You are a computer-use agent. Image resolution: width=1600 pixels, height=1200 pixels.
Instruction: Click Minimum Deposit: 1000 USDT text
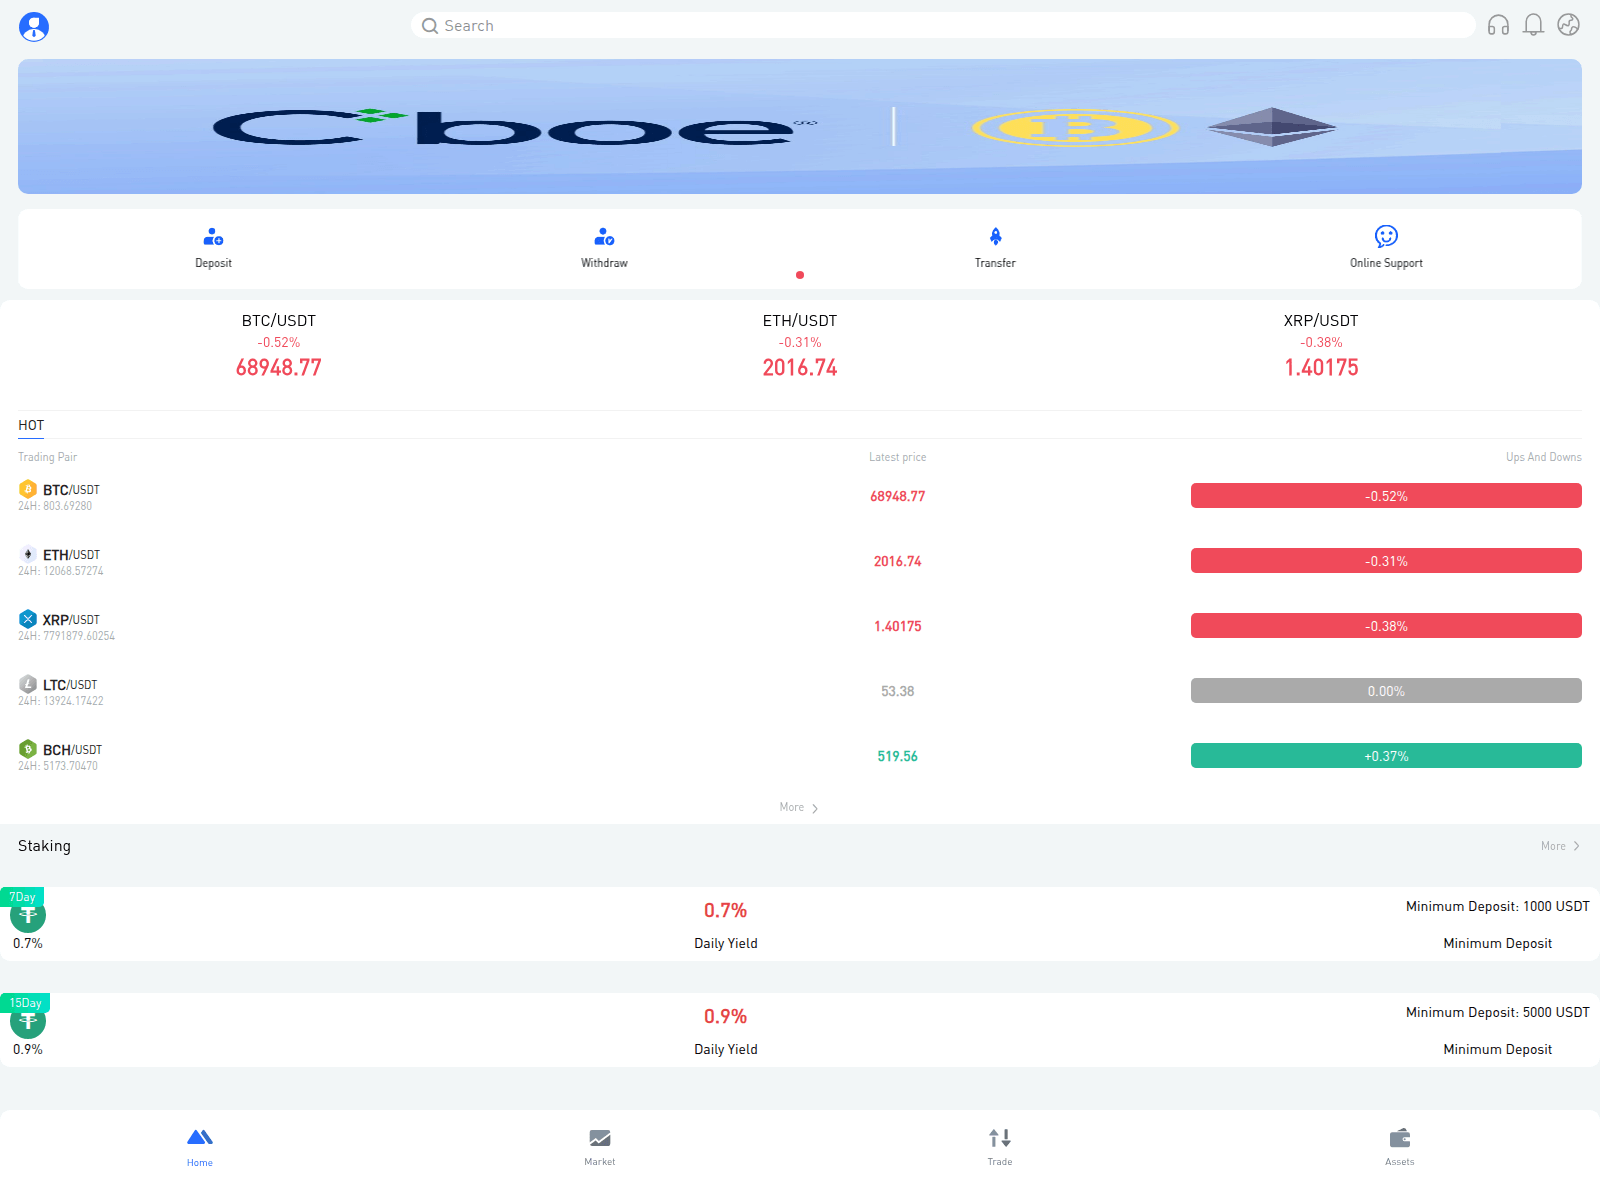(x=1498, y=907)
